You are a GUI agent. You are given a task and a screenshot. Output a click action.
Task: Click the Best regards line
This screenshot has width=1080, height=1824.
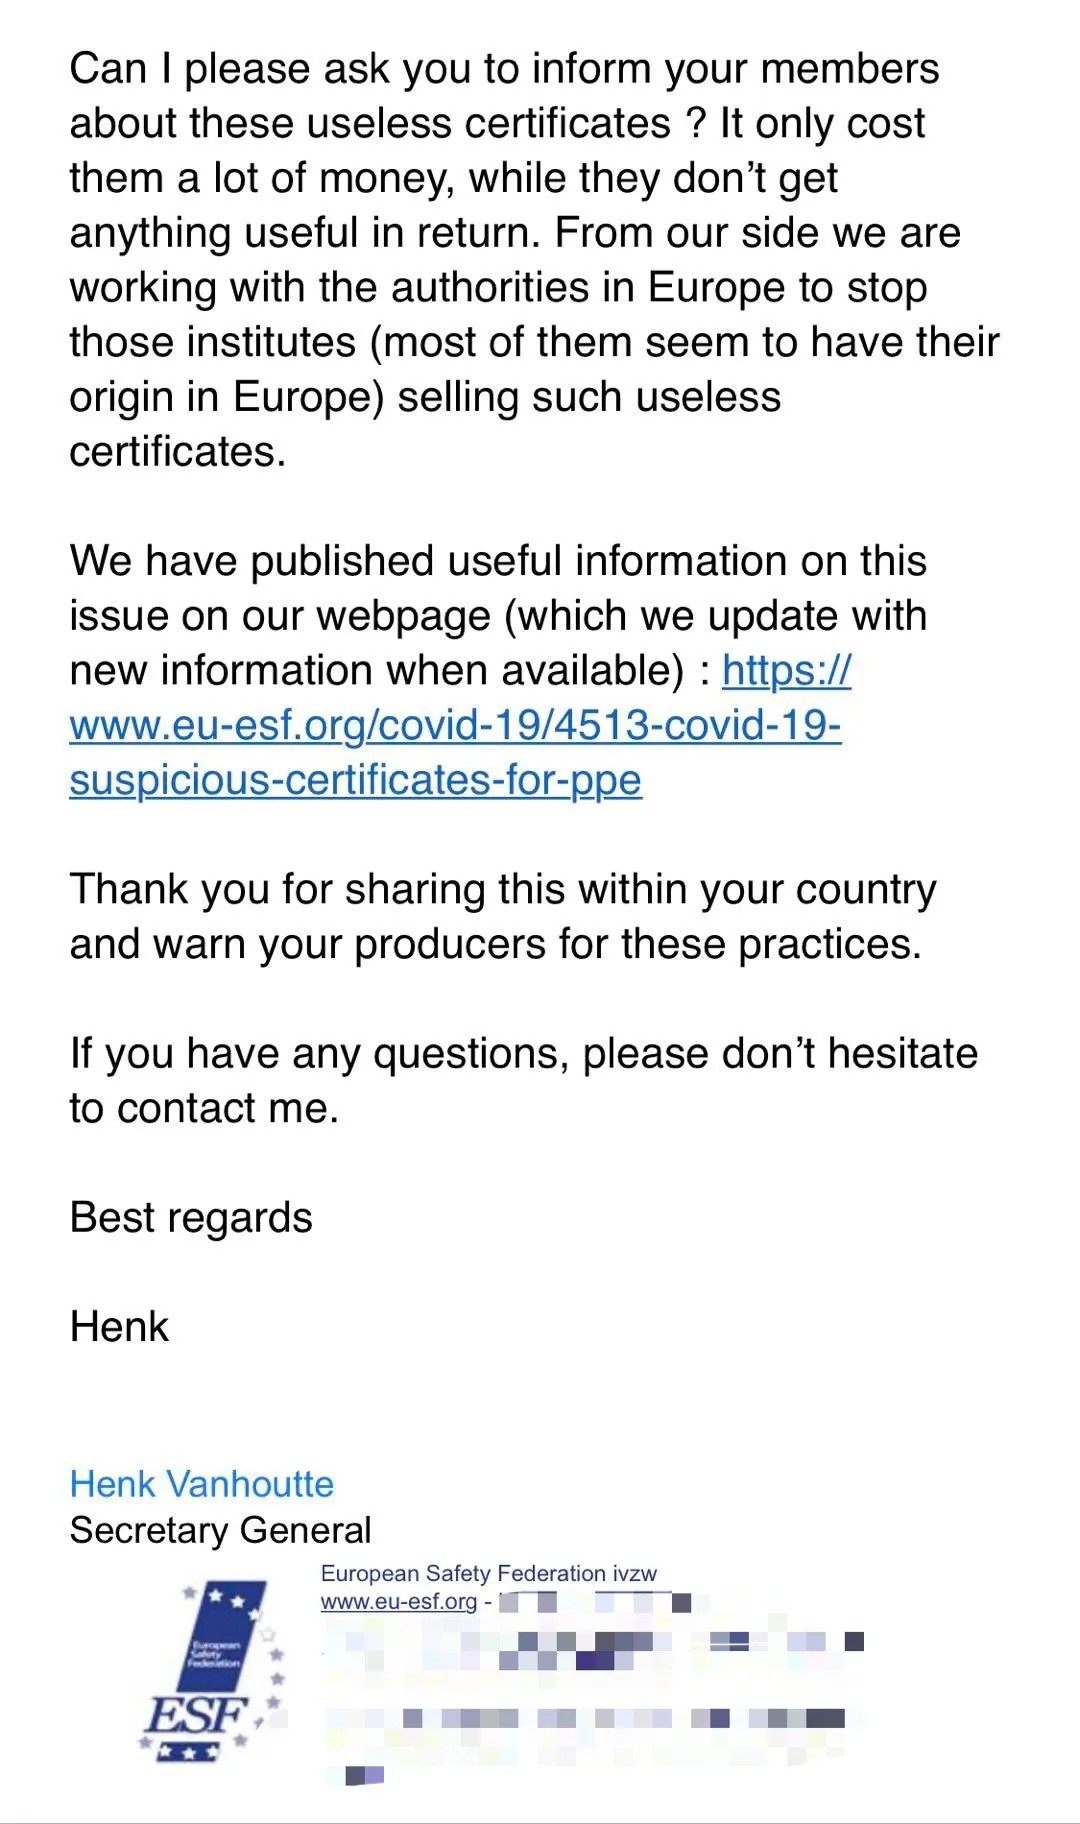[x=191, y=1218]
